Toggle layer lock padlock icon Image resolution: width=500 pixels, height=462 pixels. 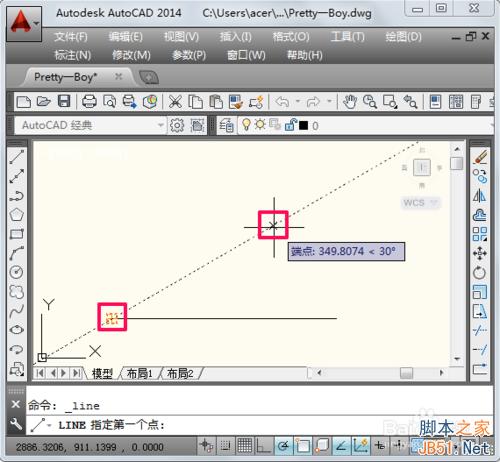pos(290,125)
